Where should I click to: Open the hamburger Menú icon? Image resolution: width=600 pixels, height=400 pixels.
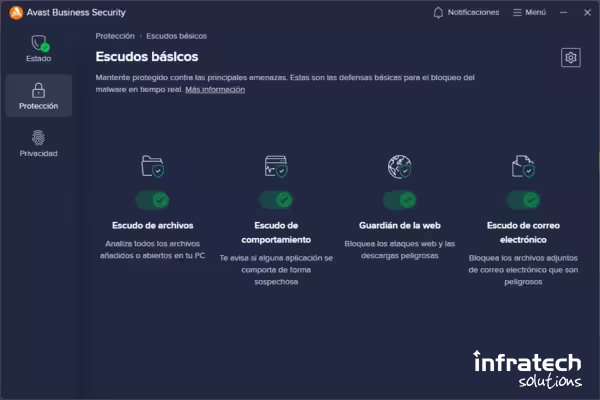[517, 13]
